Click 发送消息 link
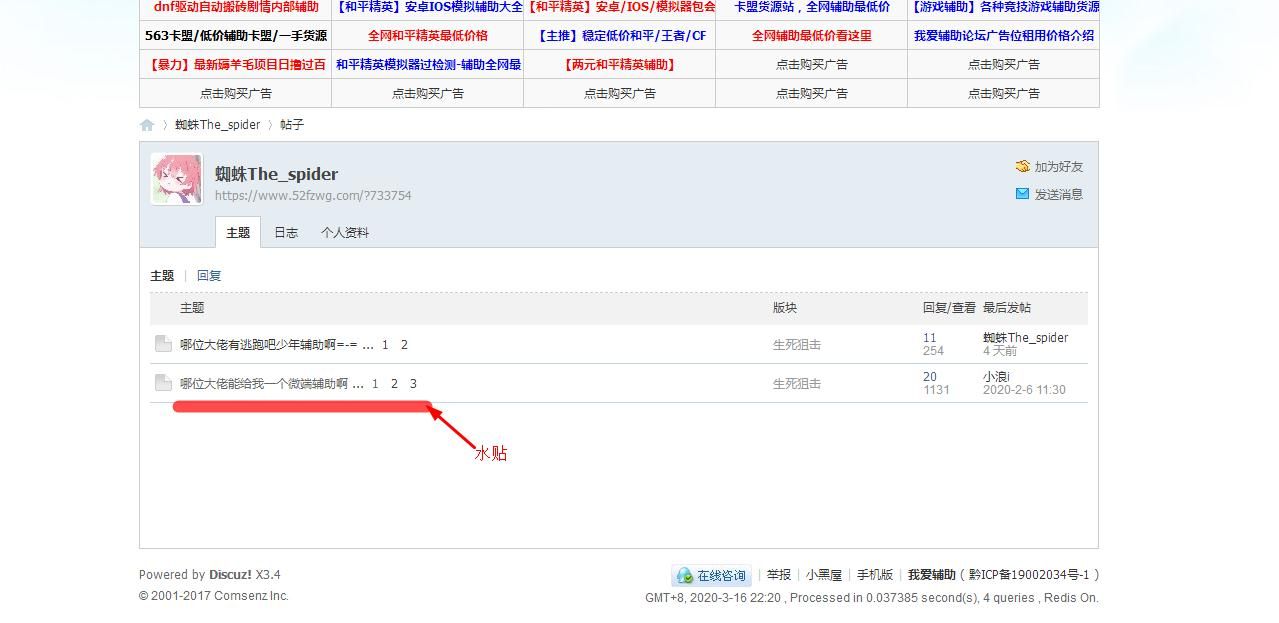The height and width of the screenshot is (623, 1279). [x=1059, y=194]
